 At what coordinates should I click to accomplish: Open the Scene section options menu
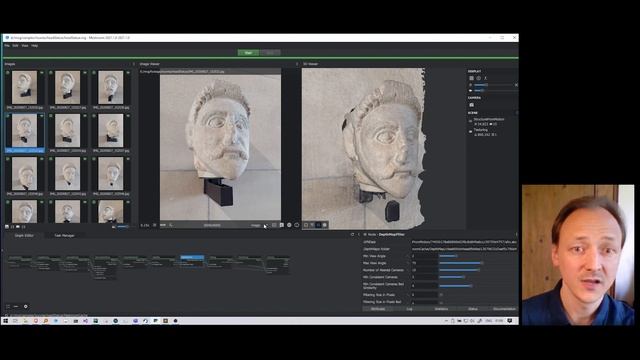[516, 113]
